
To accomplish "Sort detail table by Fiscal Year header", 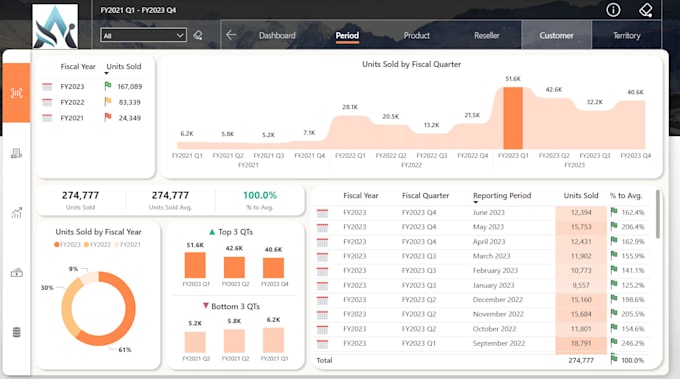I will click(360, 196).
